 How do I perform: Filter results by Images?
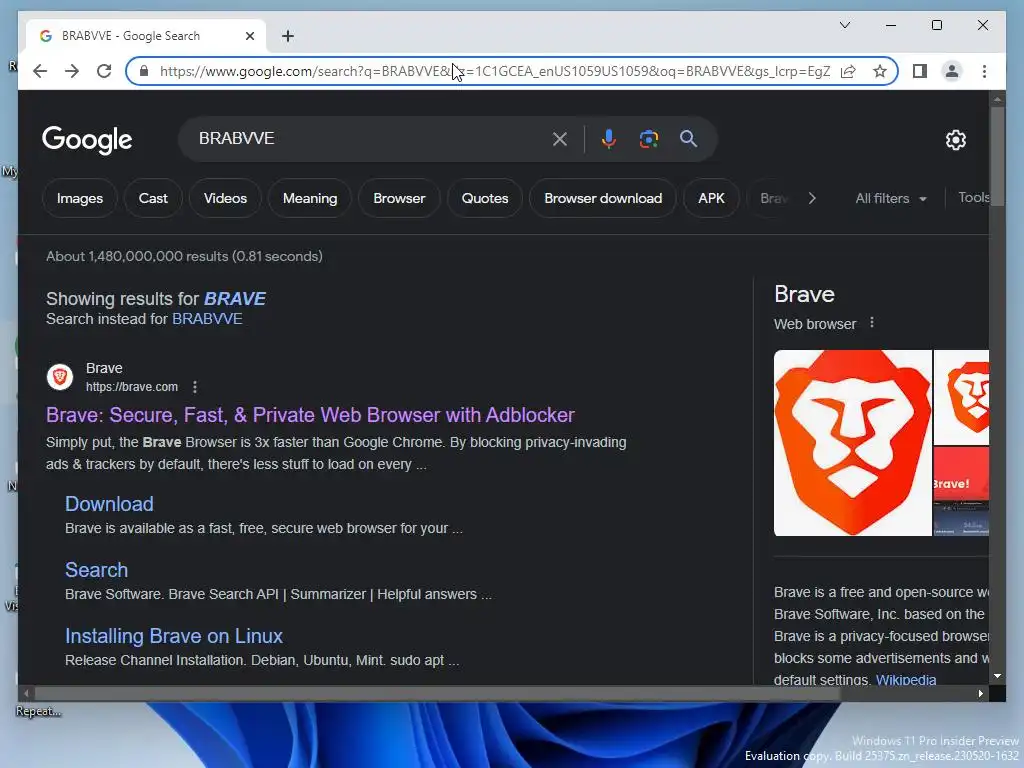coord(80,199)
